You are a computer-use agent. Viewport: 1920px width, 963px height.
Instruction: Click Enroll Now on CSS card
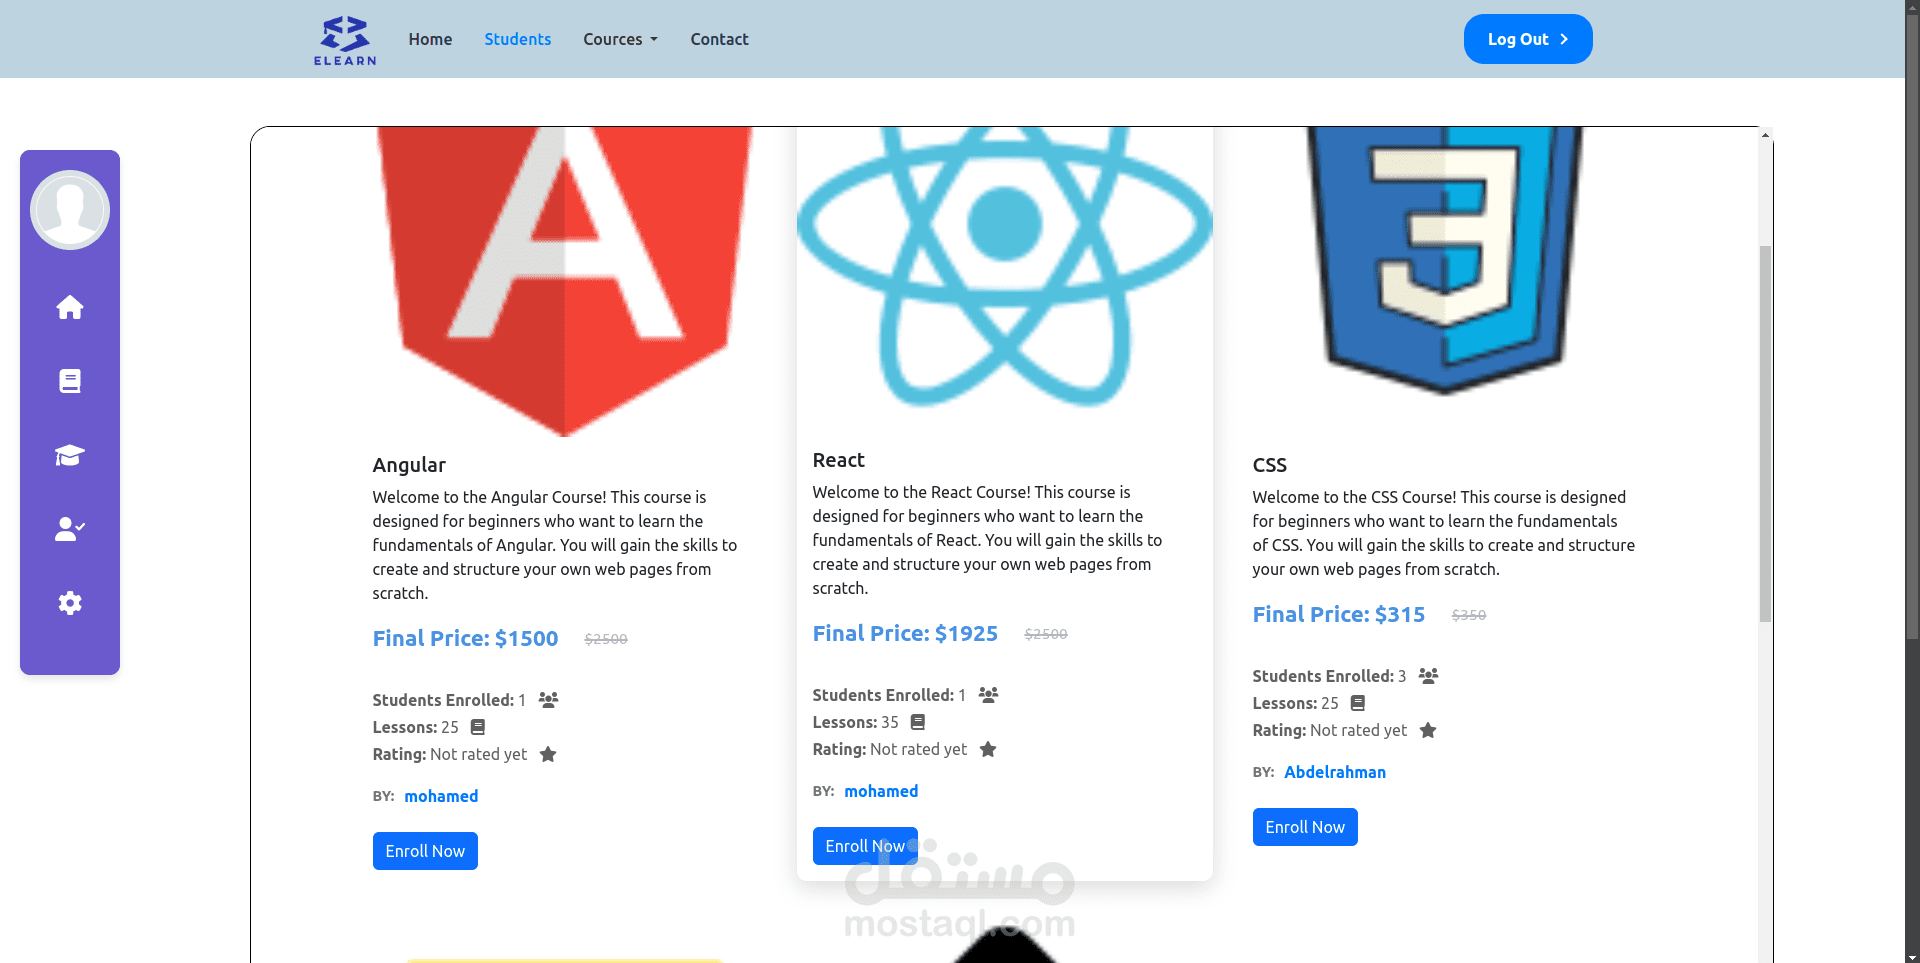click(1305, 827)
